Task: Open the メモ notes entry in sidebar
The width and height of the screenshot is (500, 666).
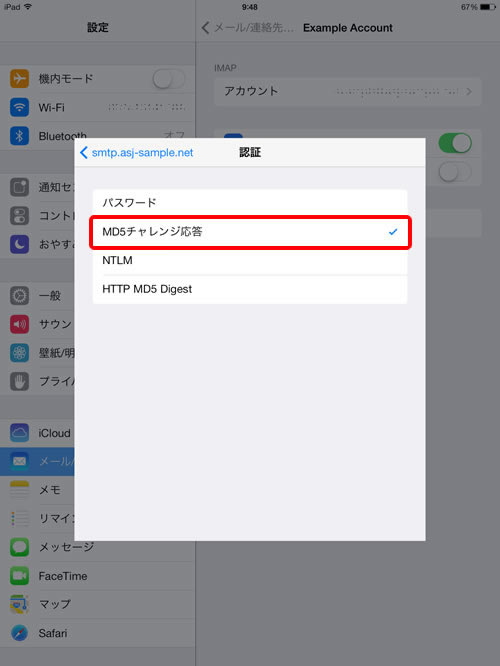Action: click(50, 490)
